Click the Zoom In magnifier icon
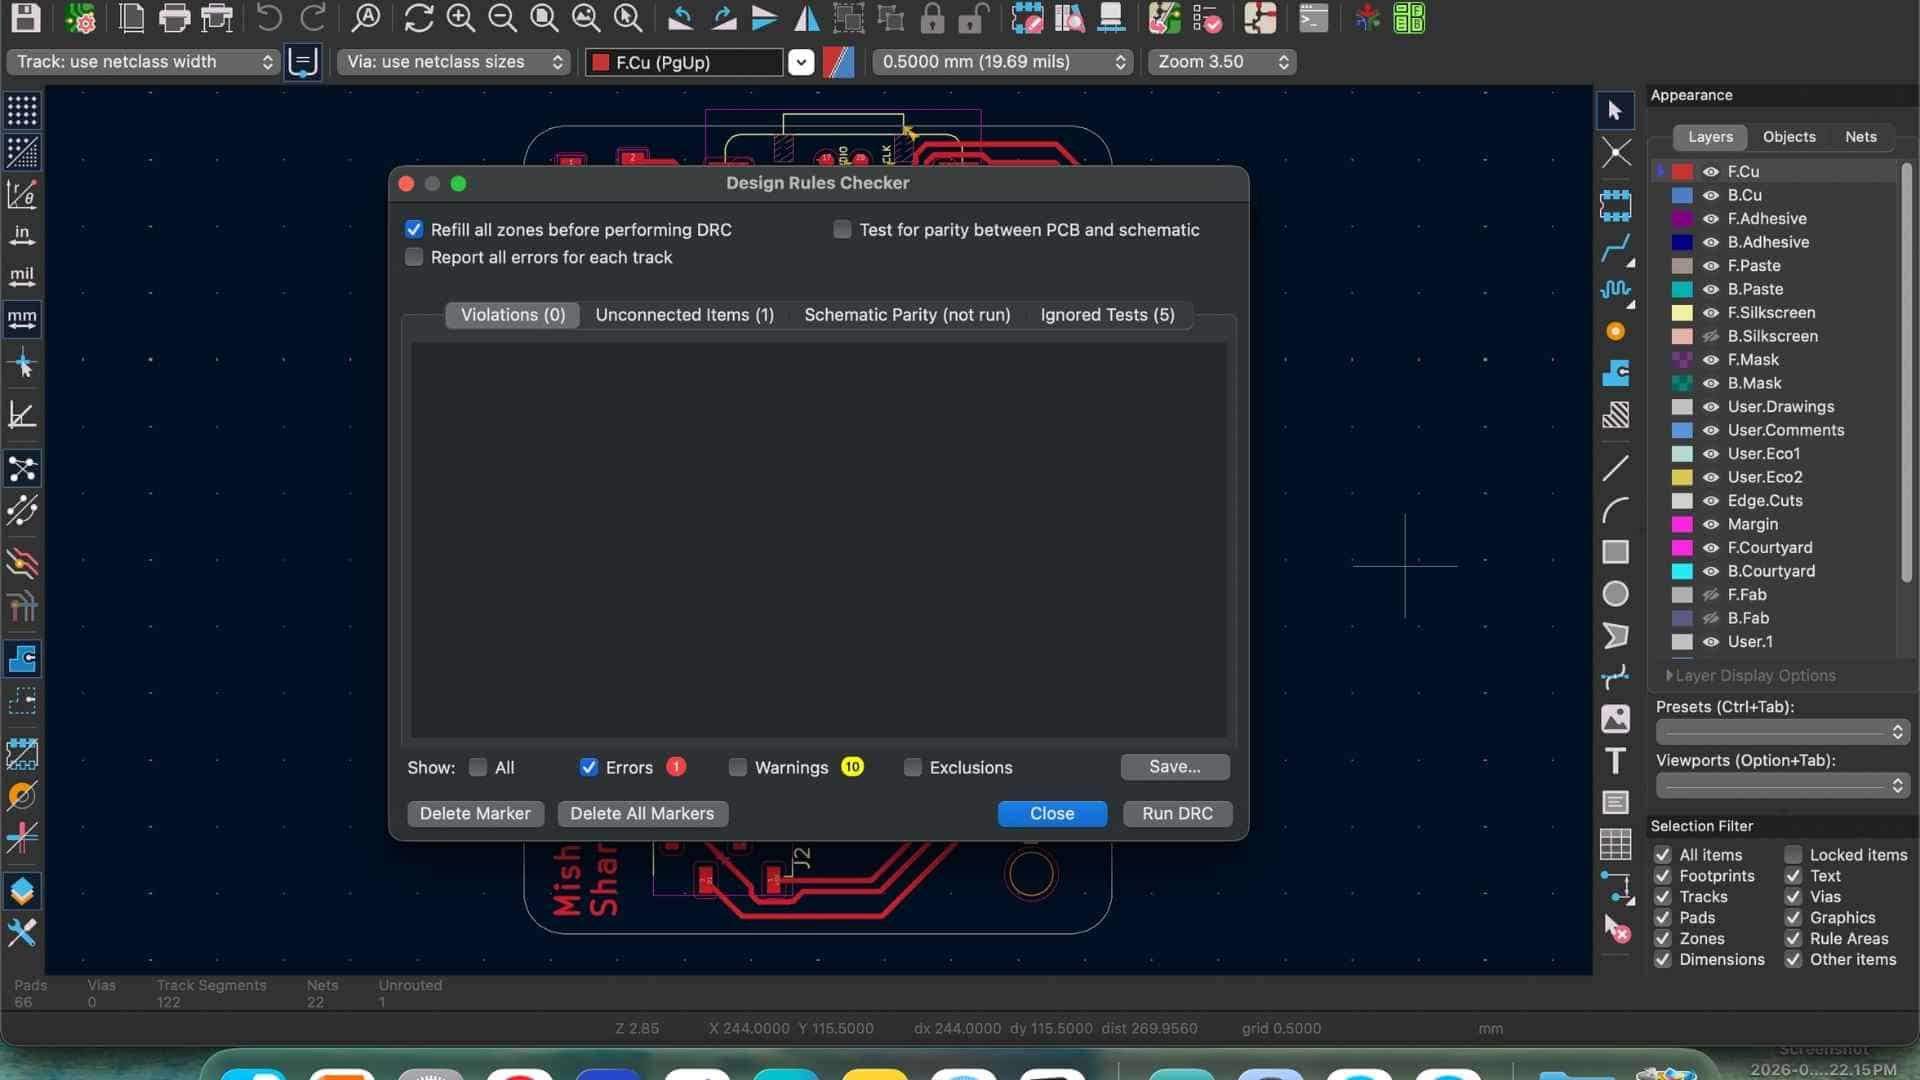The height and width of the screenshot is (1080, 1920). (x=460, y=18)
